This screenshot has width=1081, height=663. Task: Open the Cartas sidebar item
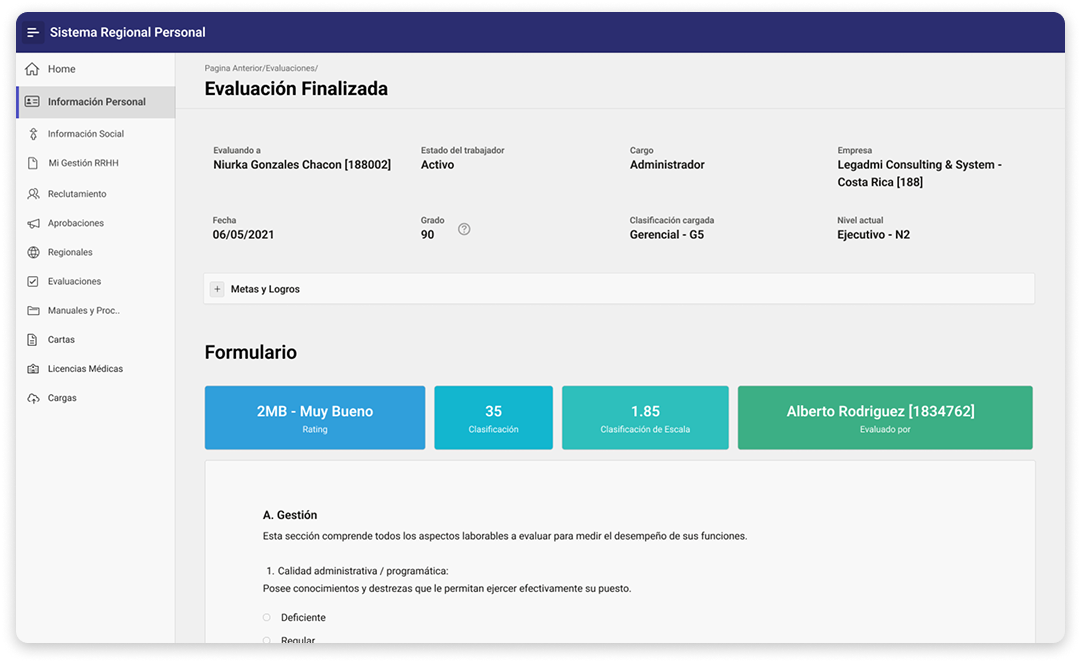tap(61, 340)
